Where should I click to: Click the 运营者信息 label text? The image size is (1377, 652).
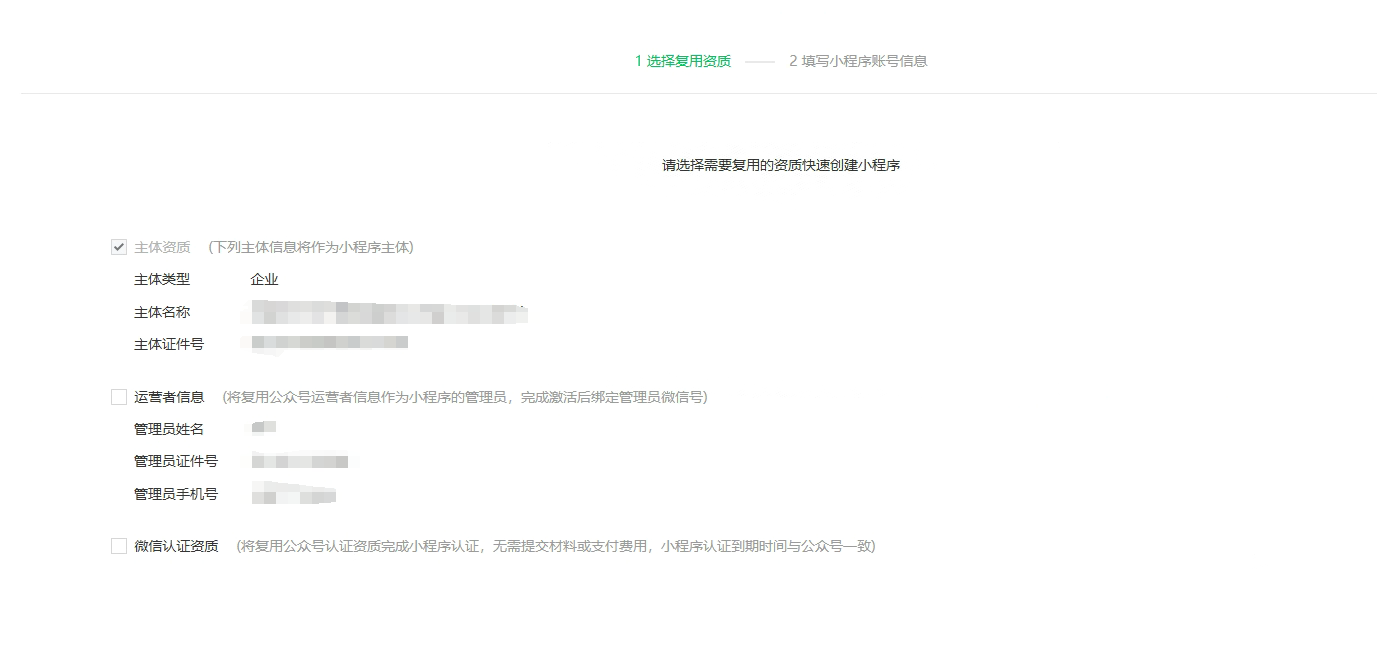[169, 397]
